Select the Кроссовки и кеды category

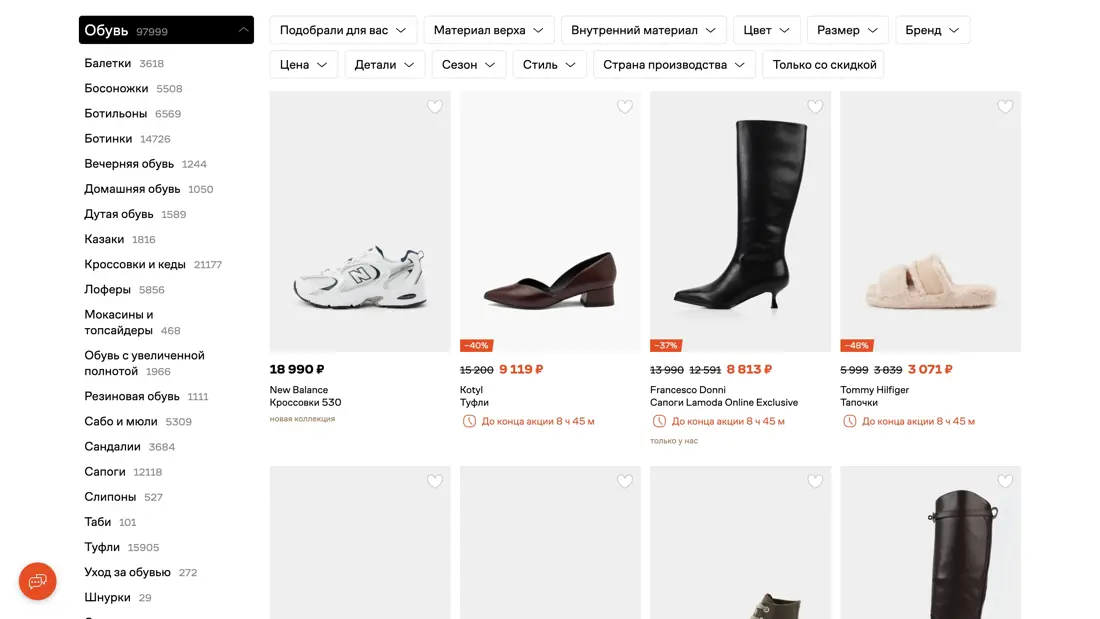(x=135, y=264)
